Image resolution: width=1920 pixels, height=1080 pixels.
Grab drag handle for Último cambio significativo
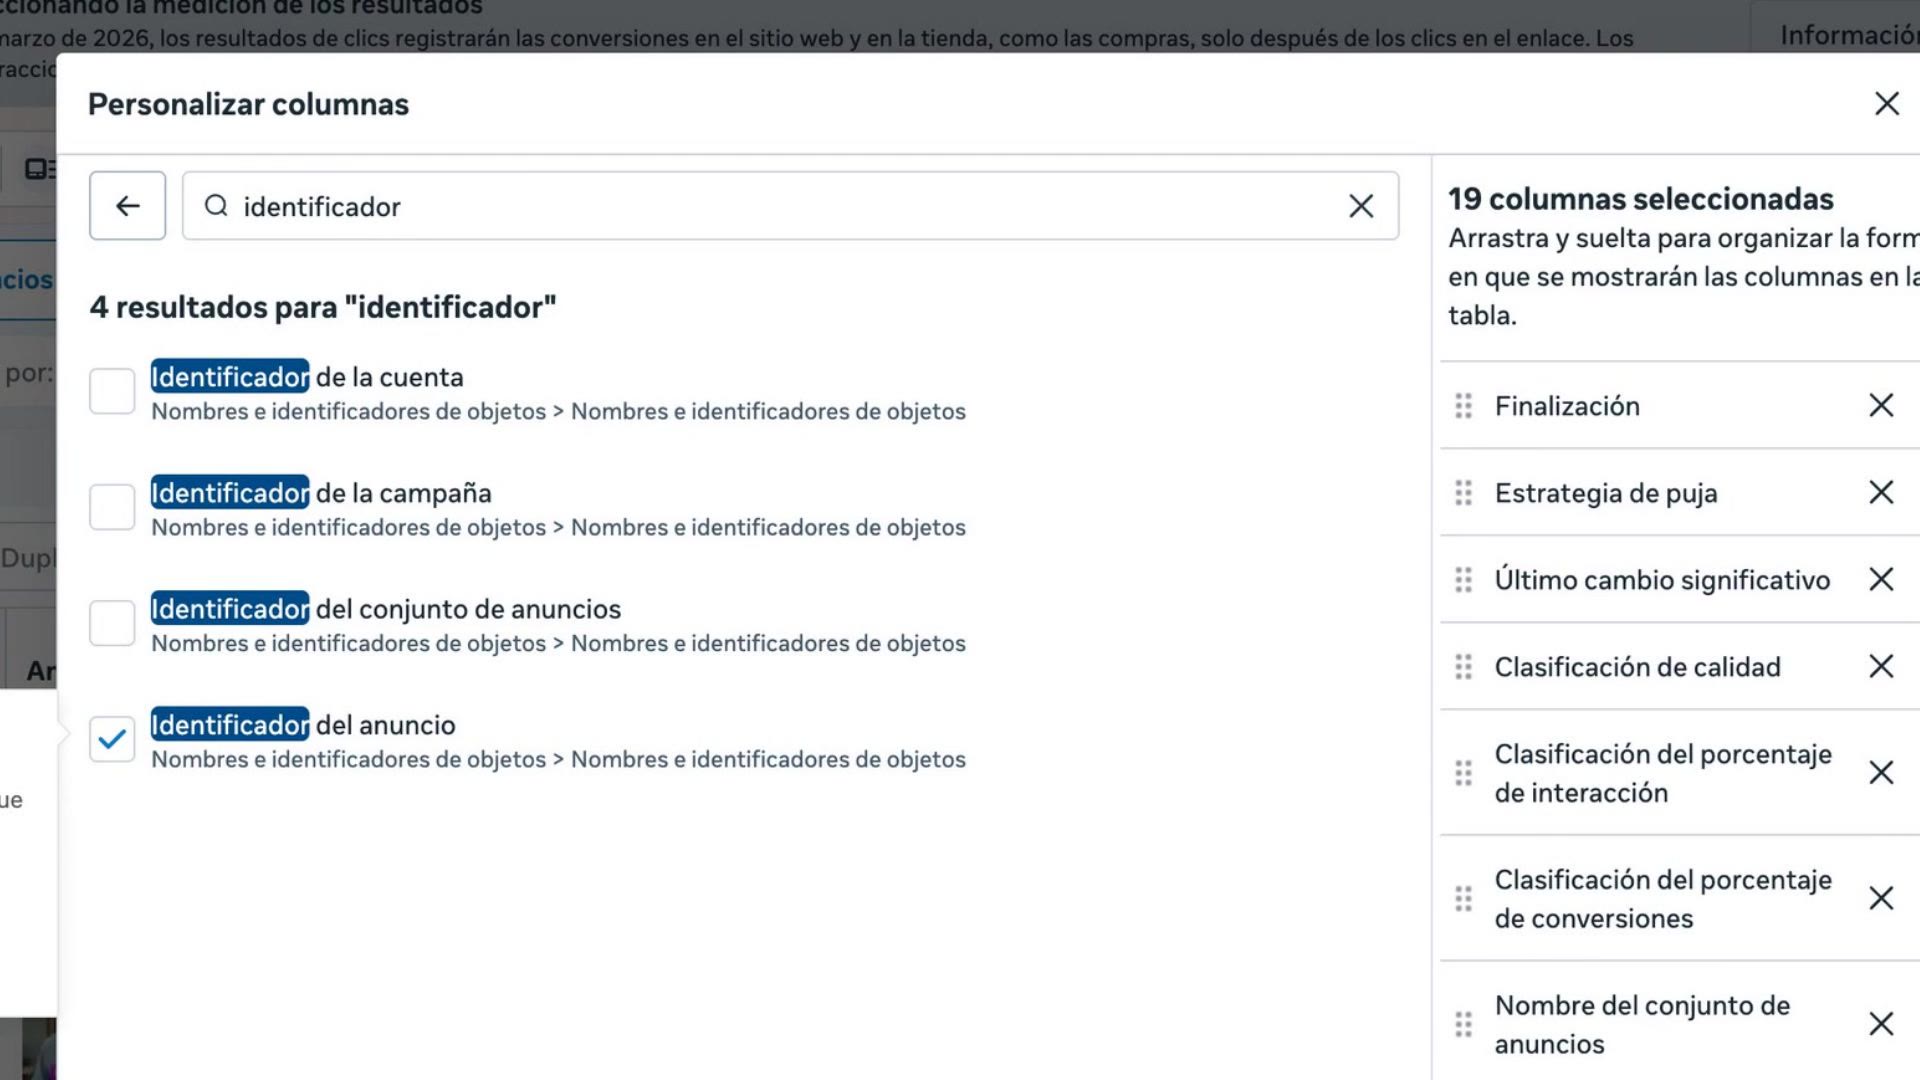pos(1463,579)
